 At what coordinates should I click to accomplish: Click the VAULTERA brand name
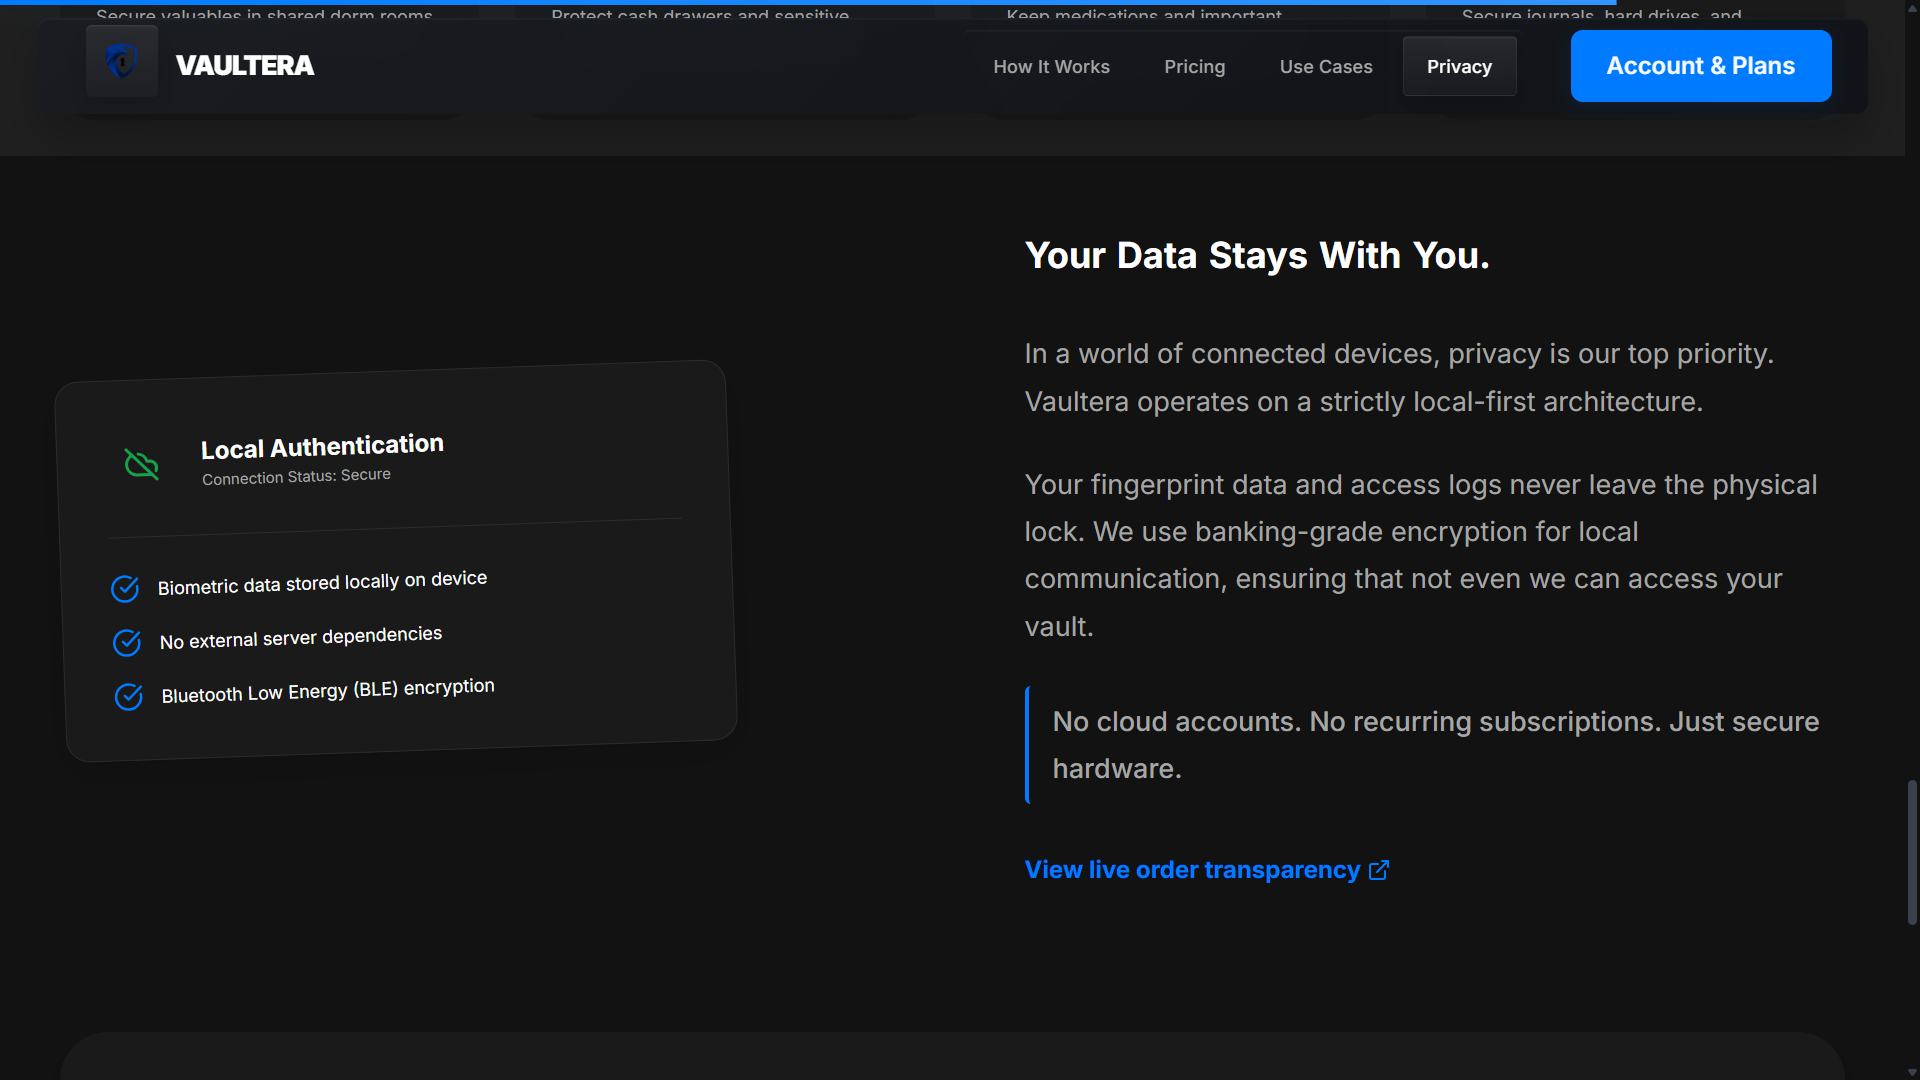(x=245, y=66)
